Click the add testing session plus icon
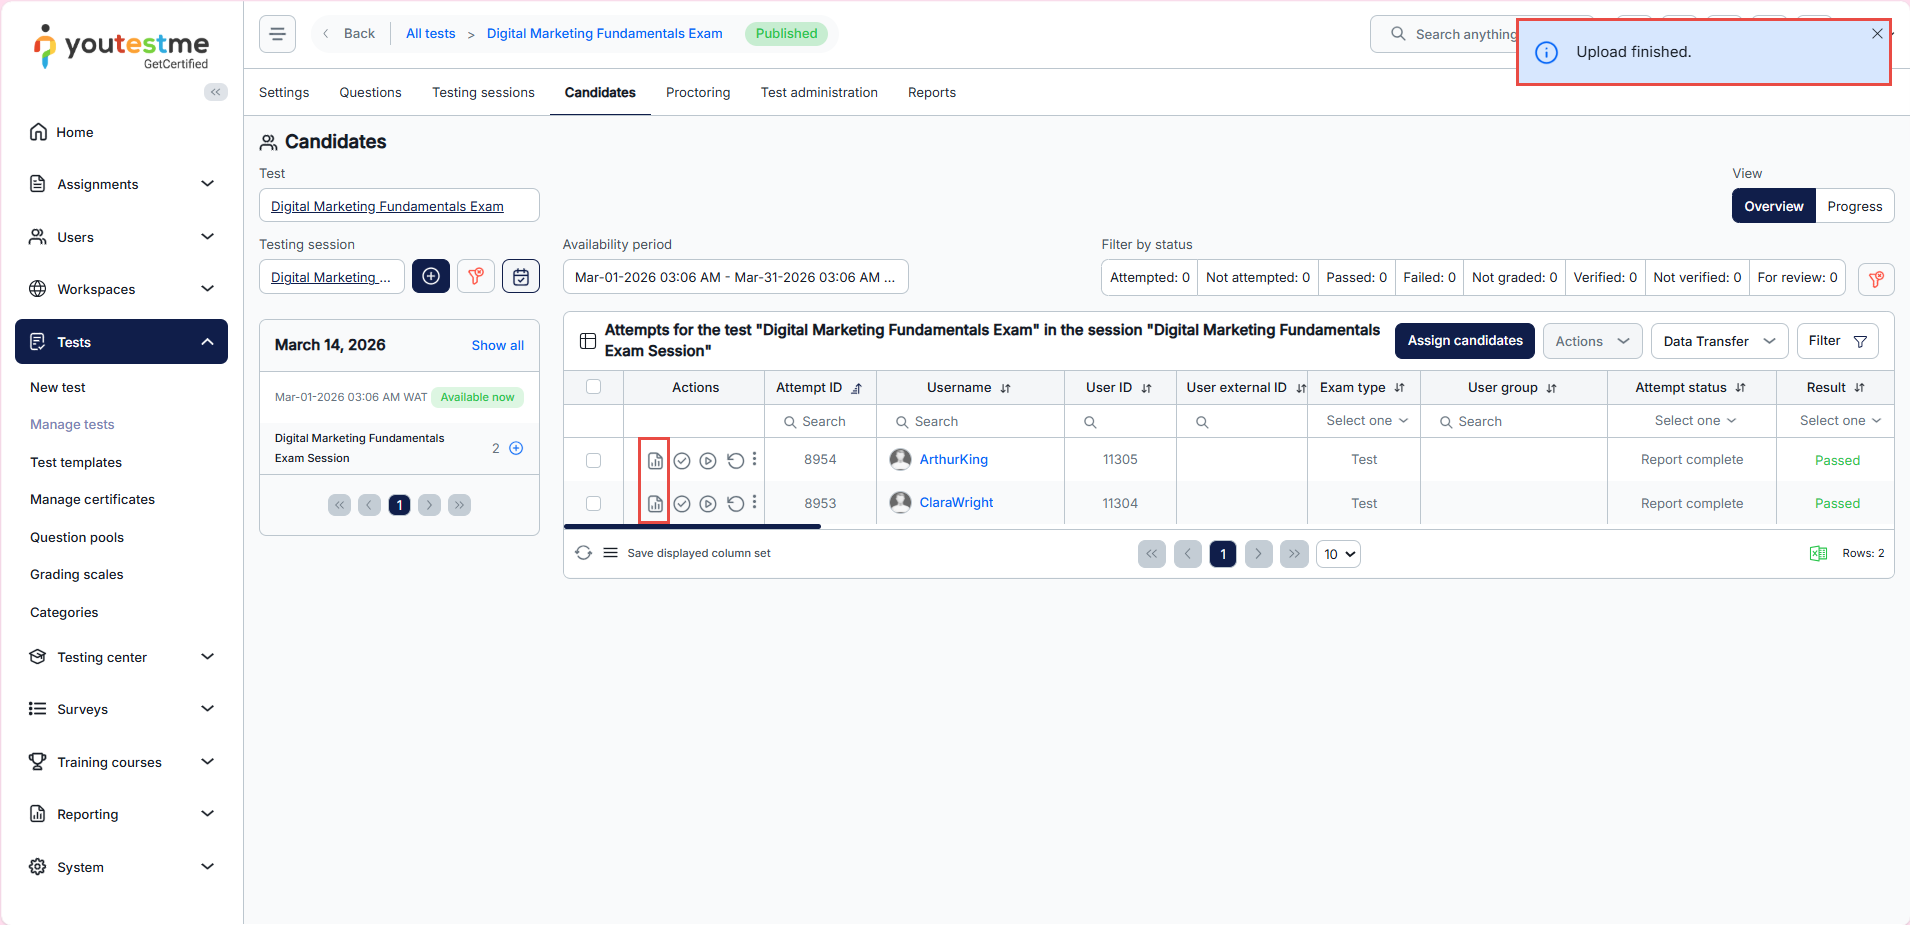The width and height of the screenshot is (1910, 925). click(431, 277)
